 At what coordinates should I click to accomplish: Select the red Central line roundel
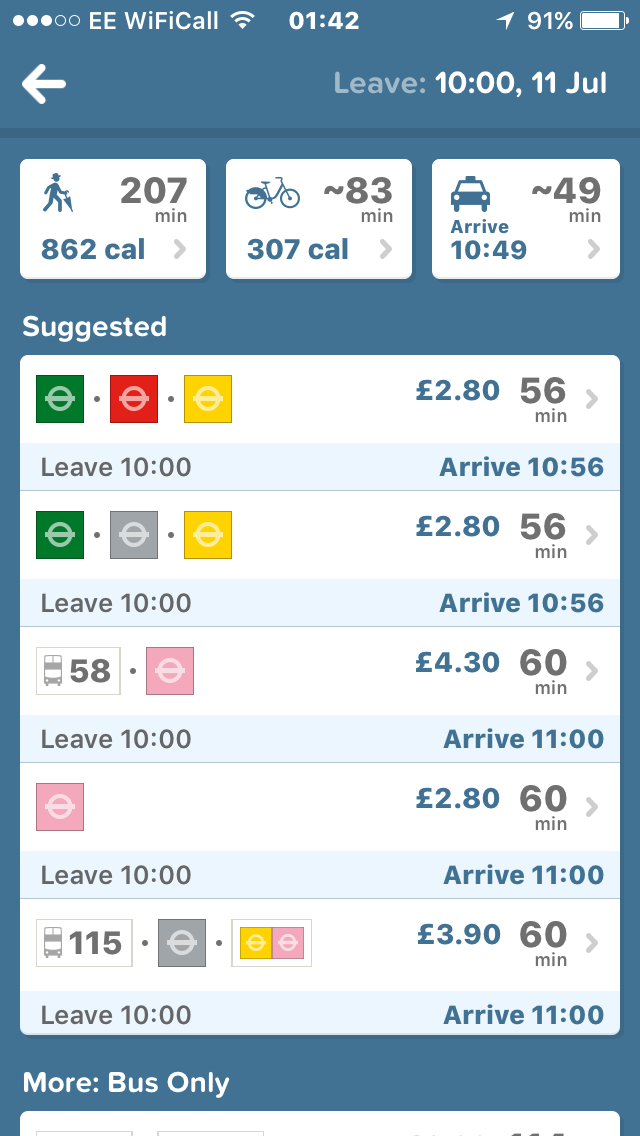[x=134, y=398]
